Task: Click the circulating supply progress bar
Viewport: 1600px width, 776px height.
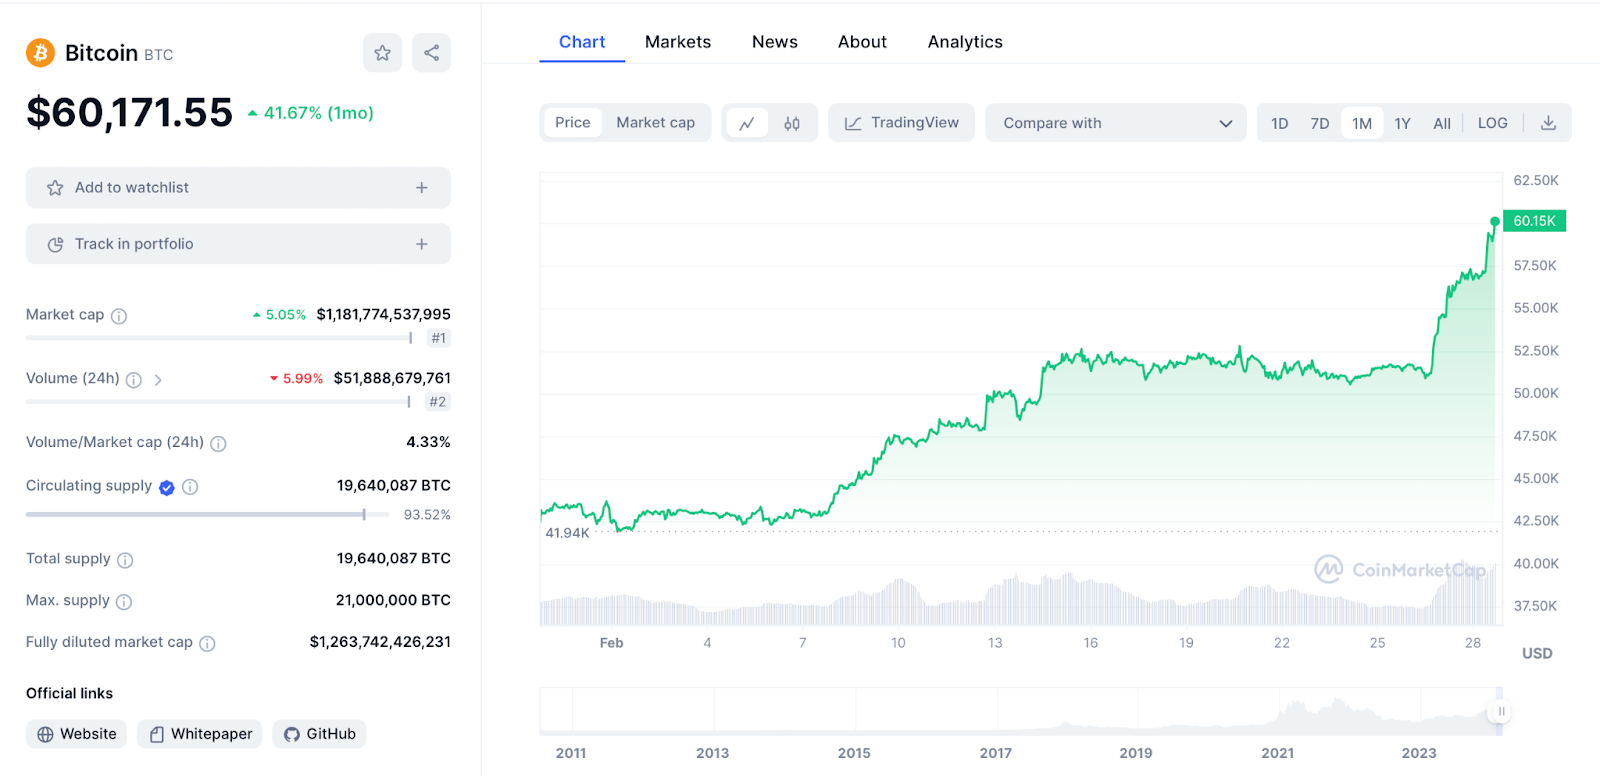Action: (x=207, y=514)
